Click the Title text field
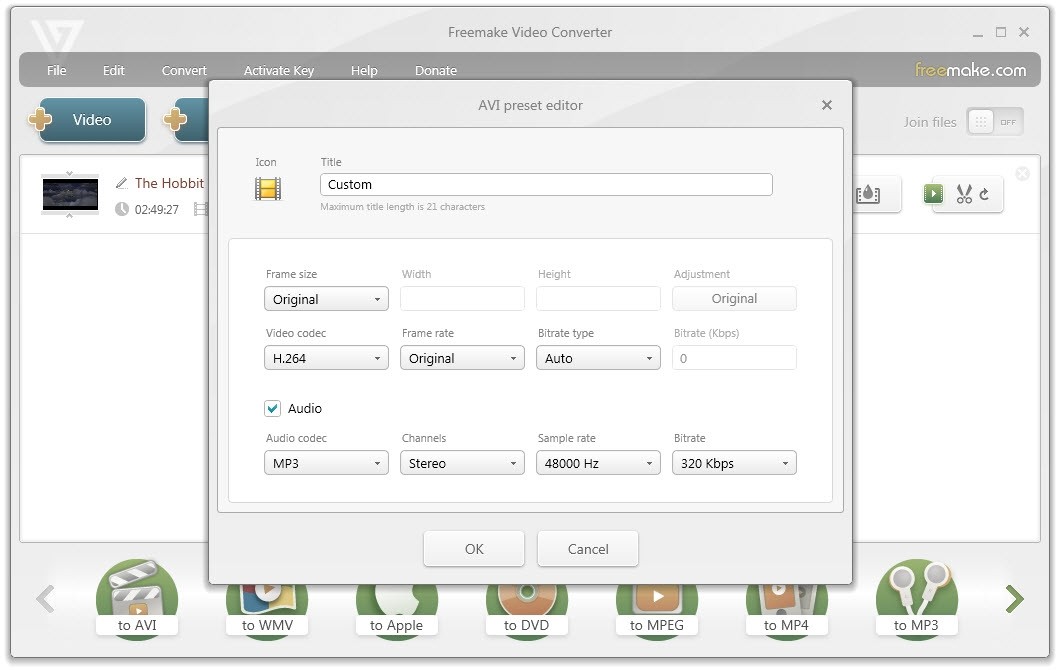The height and width of the screenshot is (670, 1060). (x=546, y=184)
